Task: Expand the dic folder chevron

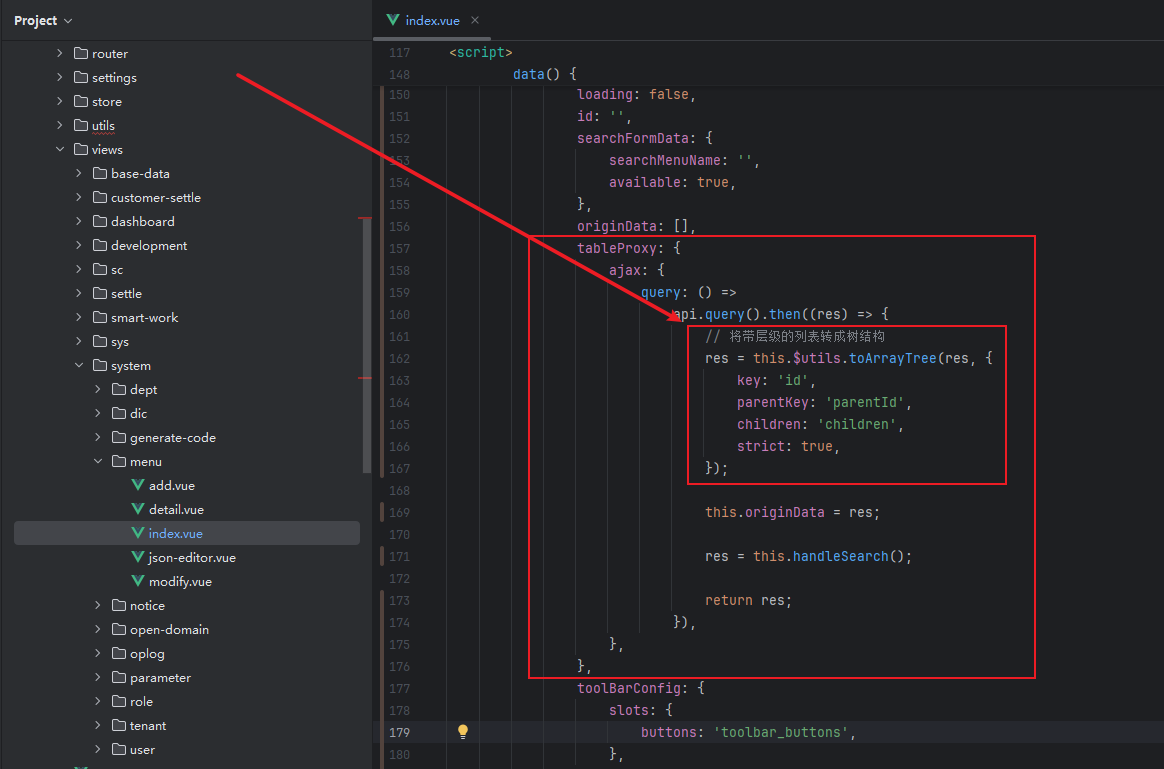Action: tap(98, 413)
